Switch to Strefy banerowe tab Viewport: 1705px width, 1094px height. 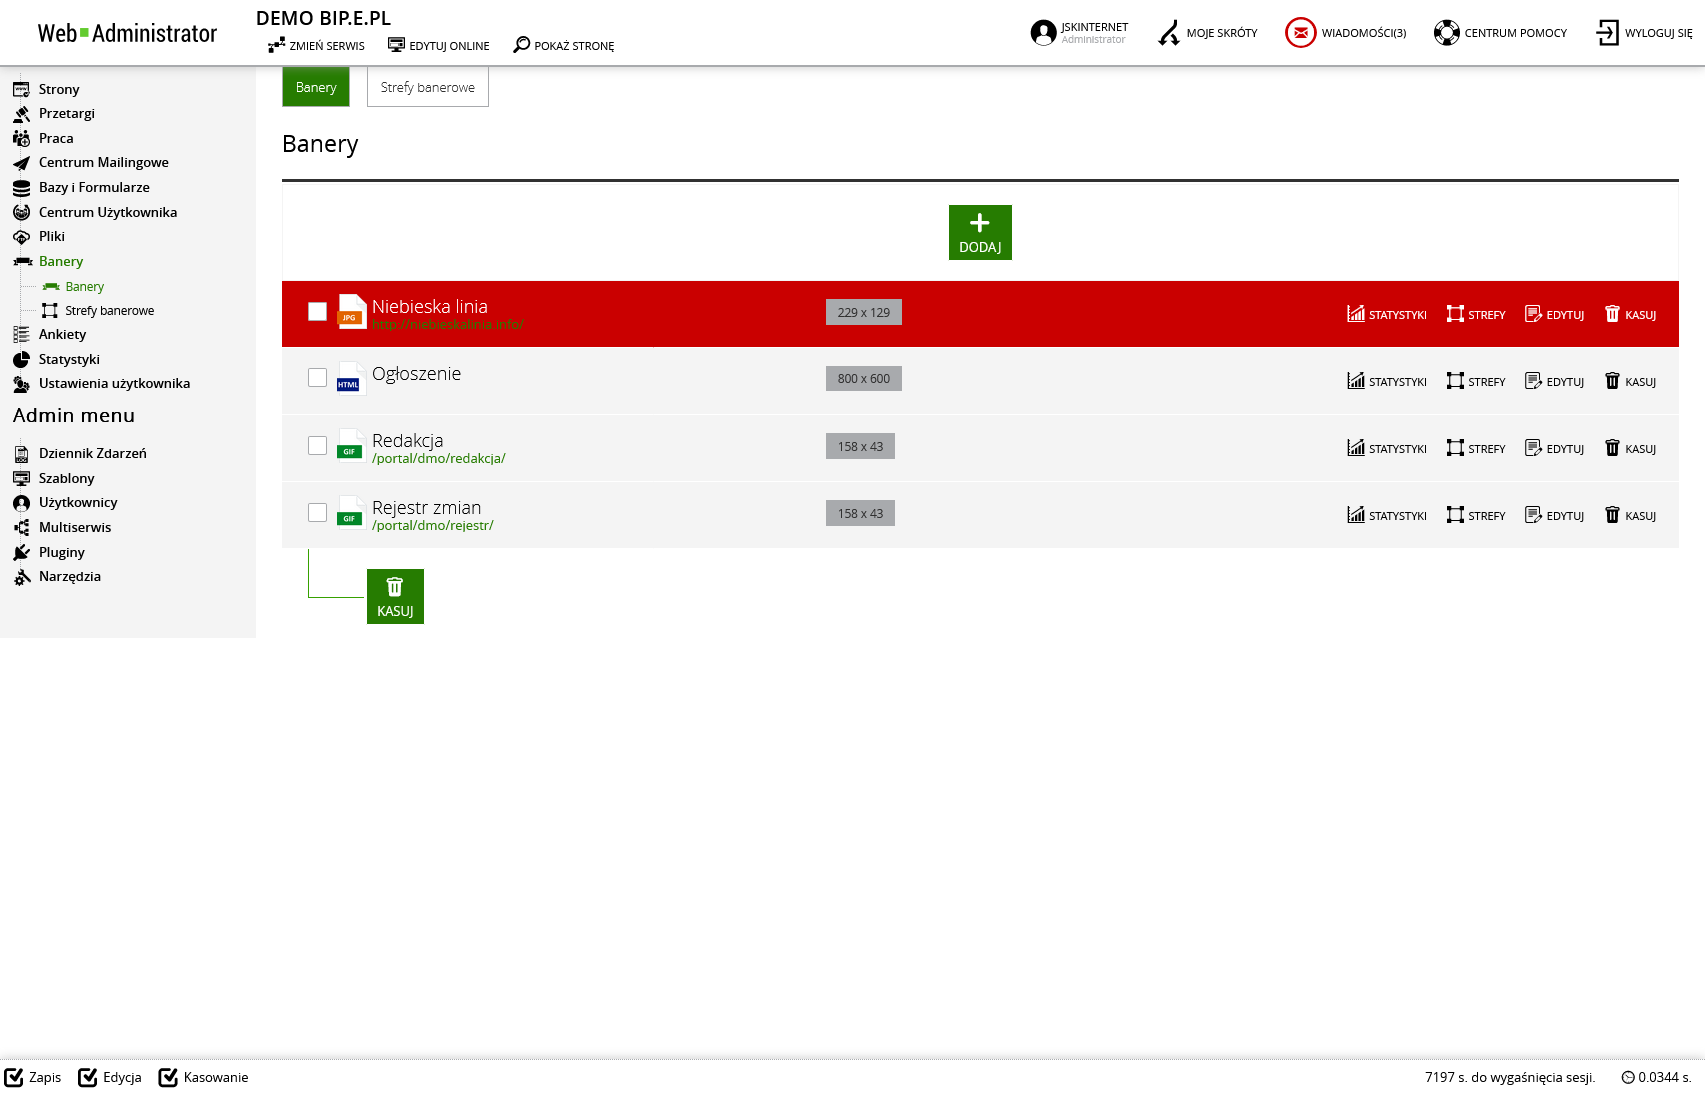point(427,87)
